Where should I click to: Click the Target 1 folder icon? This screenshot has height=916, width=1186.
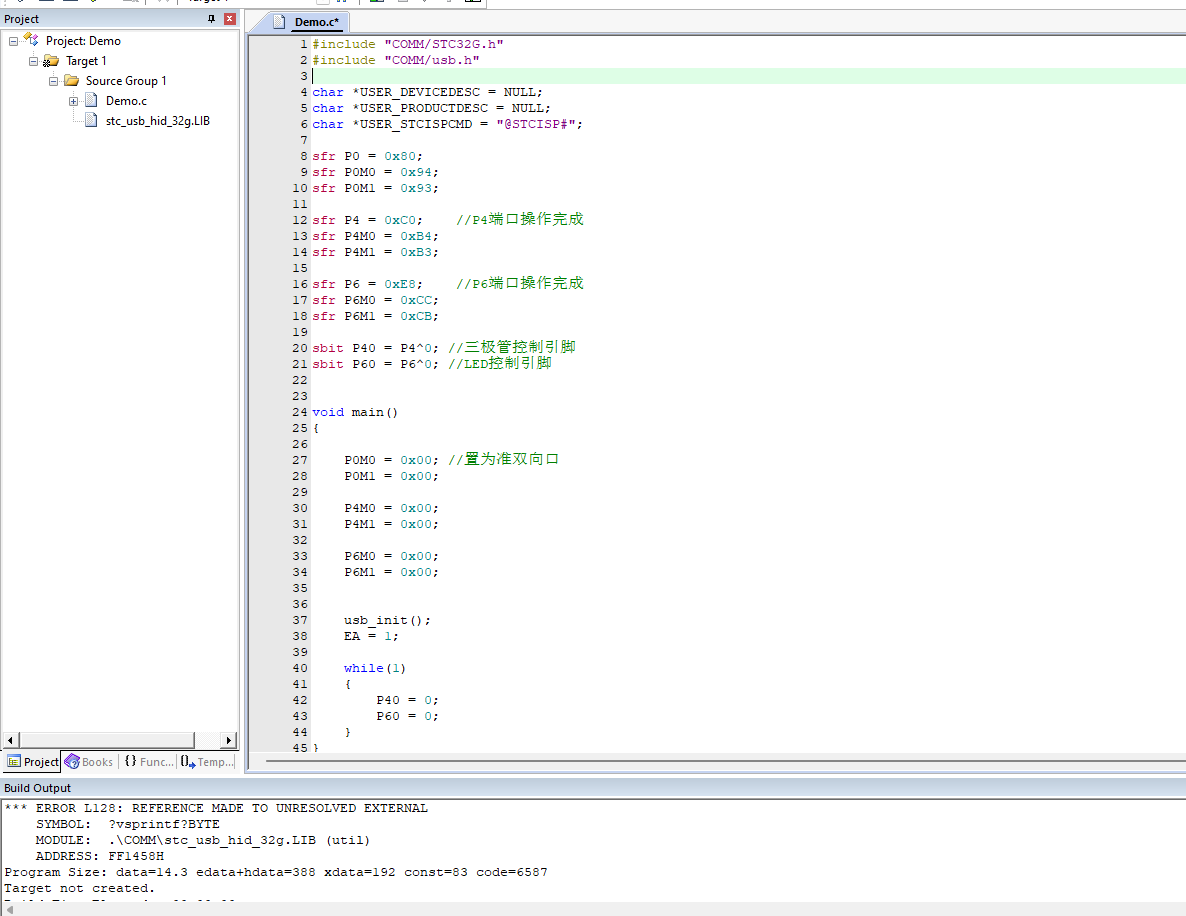[x=51, y=61]
